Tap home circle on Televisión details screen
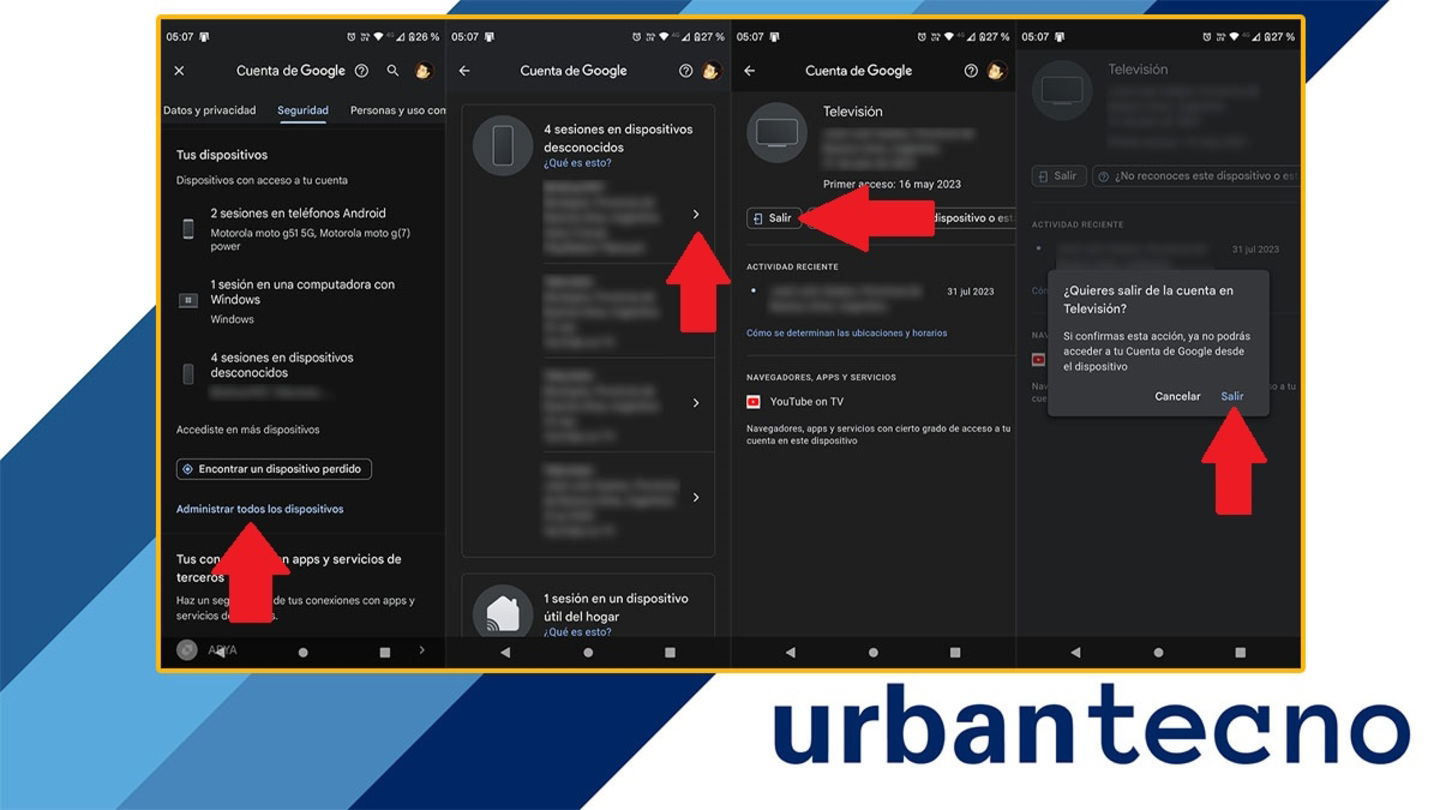 pyautogui.click(x=873, y=652)
